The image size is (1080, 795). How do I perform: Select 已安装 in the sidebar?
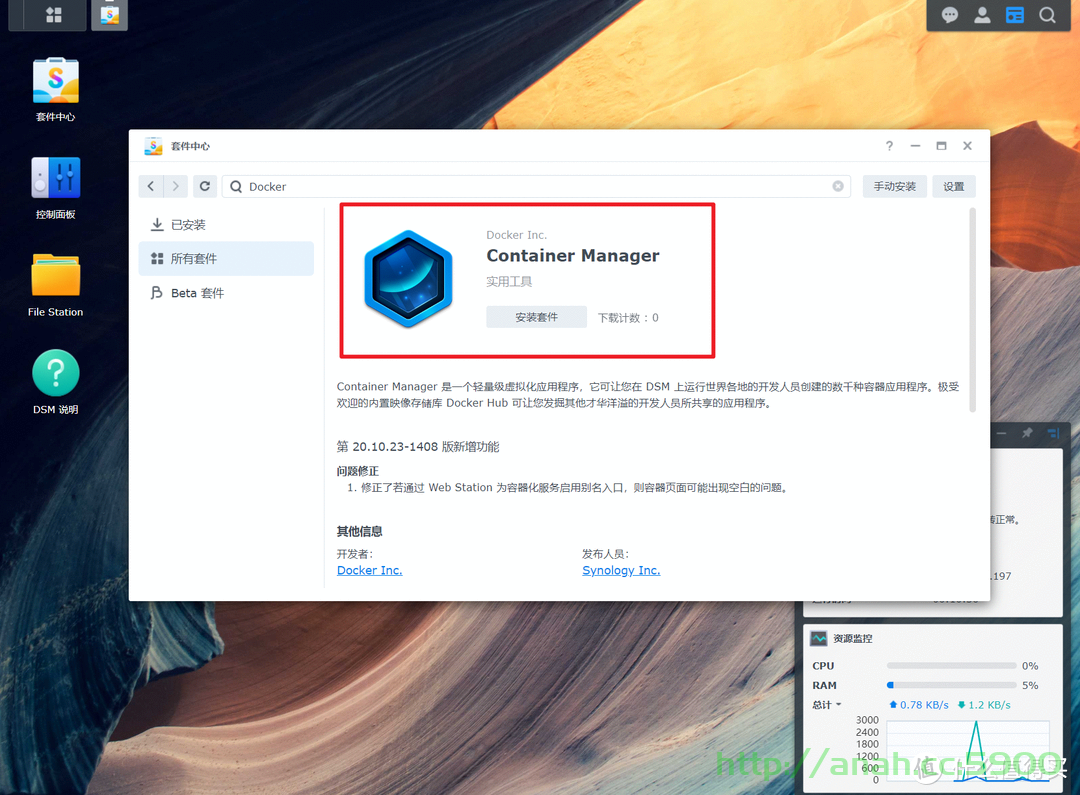(x=226, y=225)
